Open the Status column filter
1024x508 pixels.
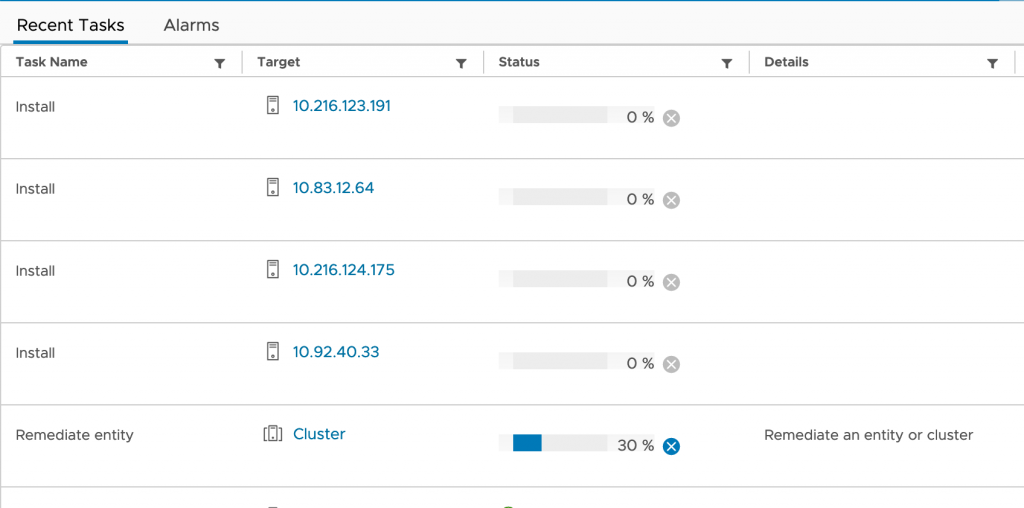pyautogui.click(x=727, y=63)
